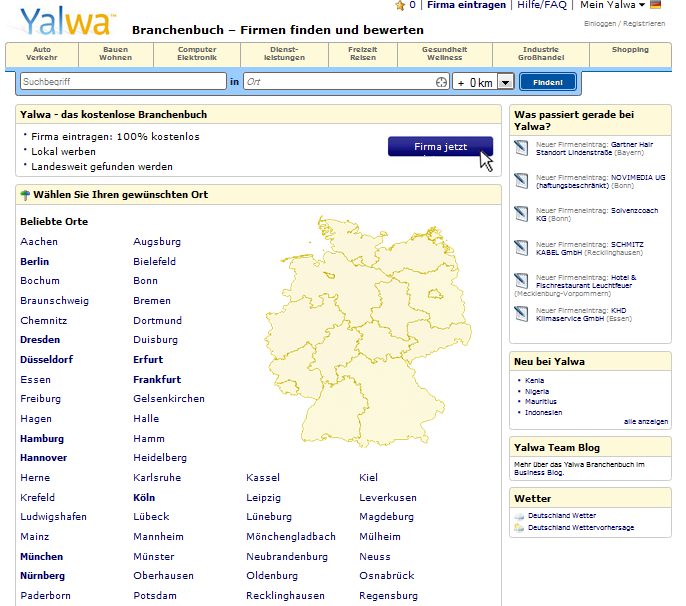Click the favorites star icon
The width and height of the screenshot is (686, 606).
[399, 5]
